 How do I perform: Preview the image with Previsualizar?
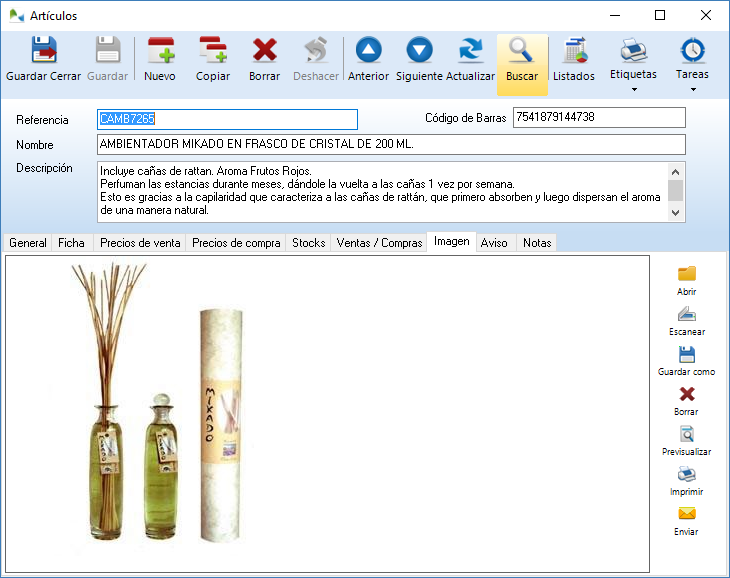[x=686, y=440]
